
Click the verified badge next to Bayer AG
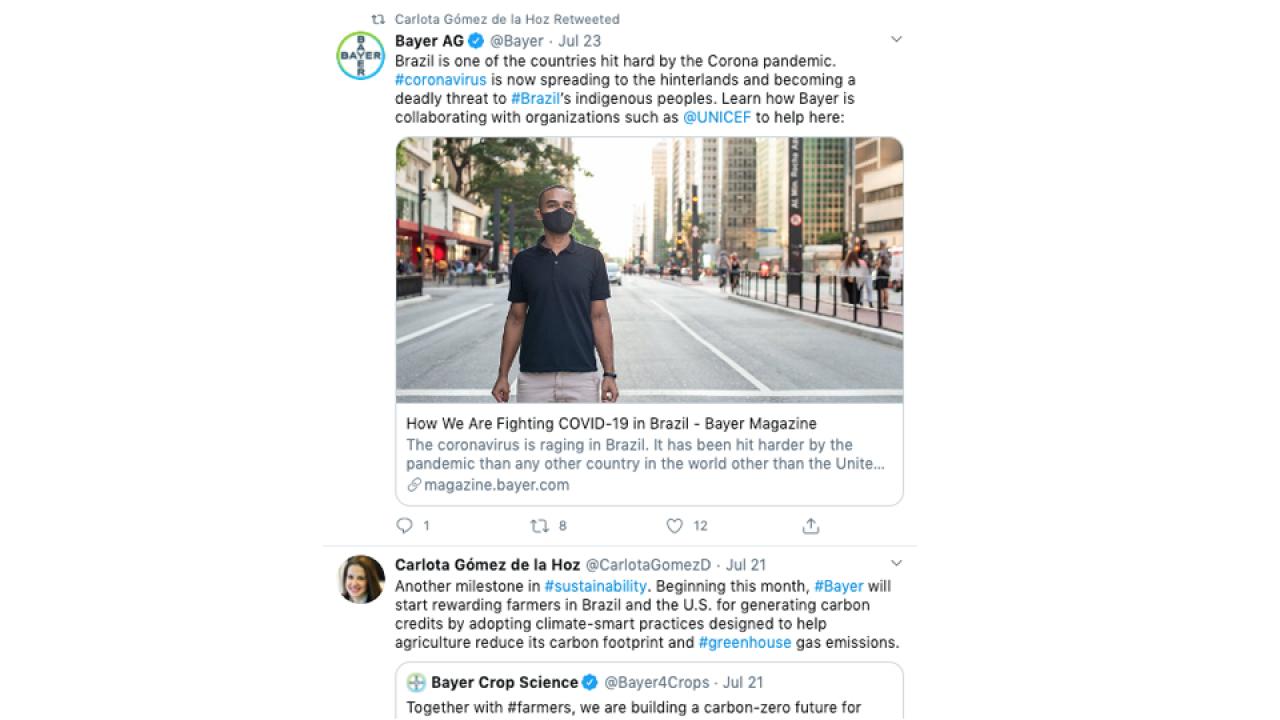pyautogui.click(x=476, y=41)
